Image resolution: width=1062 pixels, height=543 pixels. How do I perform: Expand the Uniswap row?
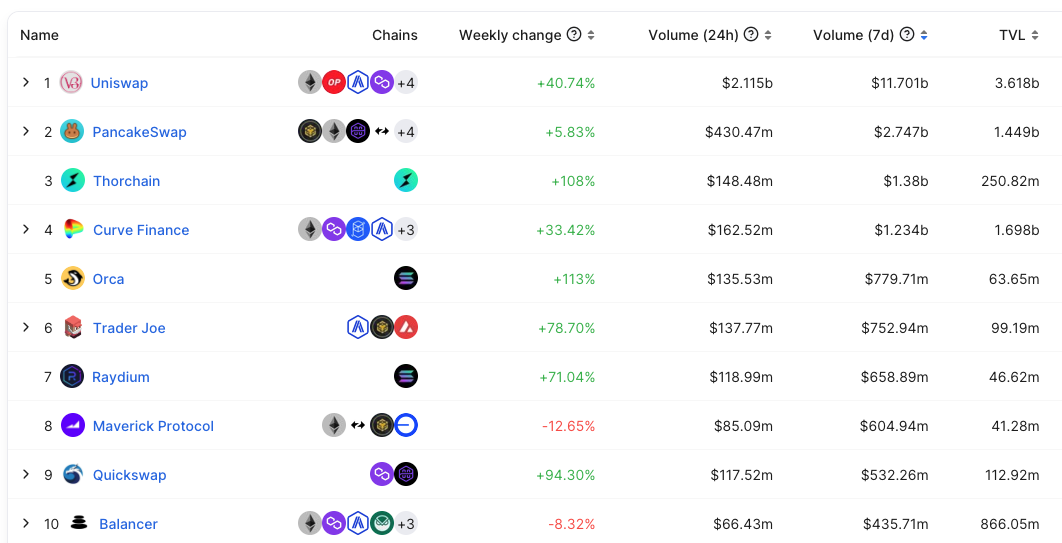(26, 83)
